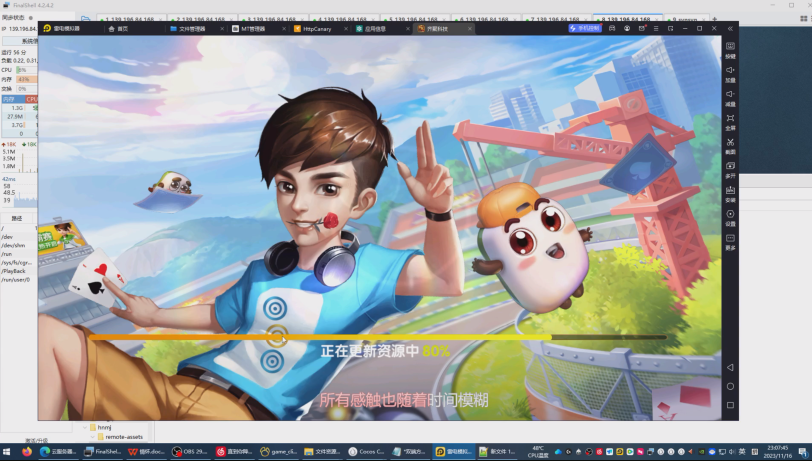Viewport: 812px width, 461px height.
Task: Click the emulator user account icon
Action: [x=627, y=28]
